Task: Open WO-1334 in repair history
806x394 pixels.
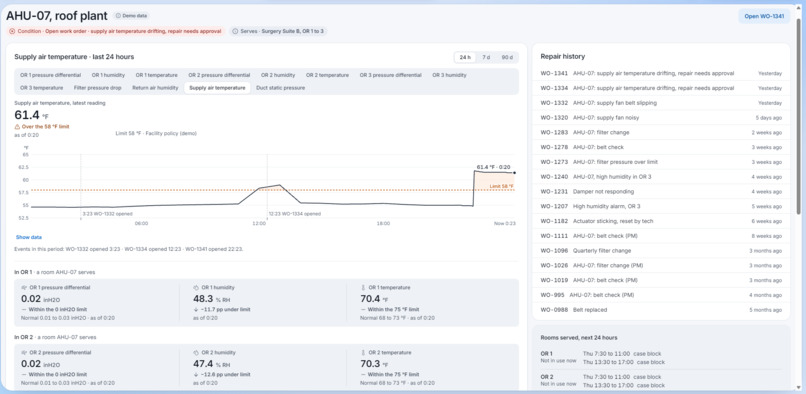Action: pos(661,88)
